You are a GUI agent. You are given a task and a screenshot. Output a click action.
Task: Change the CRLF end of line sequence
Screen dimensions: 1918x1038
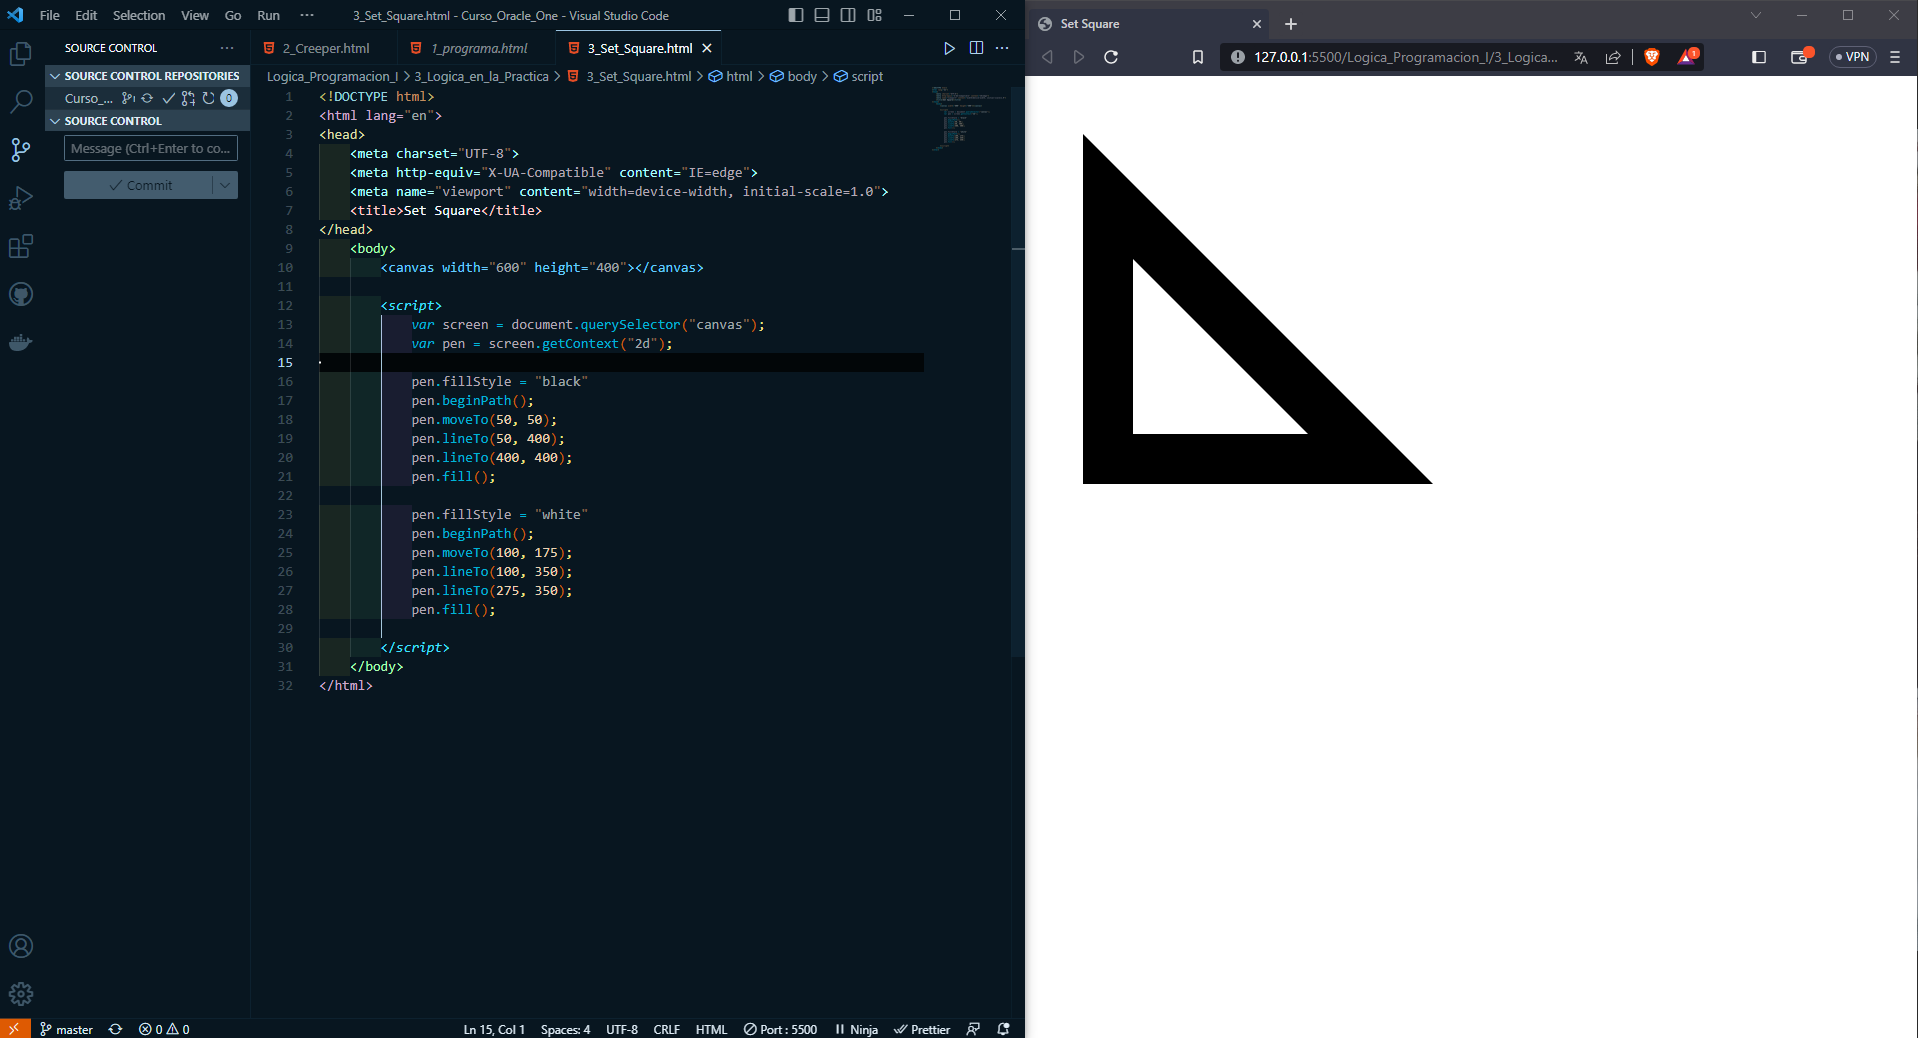point(667,1029)
